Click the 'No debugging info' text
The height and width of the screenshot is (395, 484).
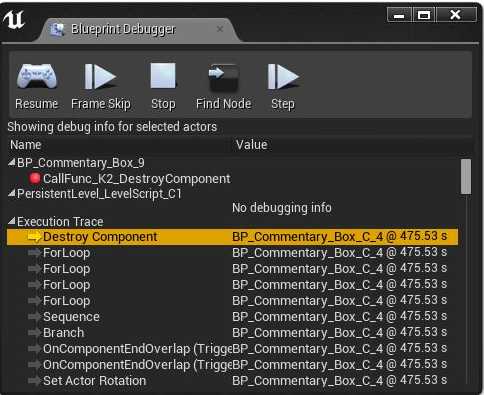tap(282, 208)
